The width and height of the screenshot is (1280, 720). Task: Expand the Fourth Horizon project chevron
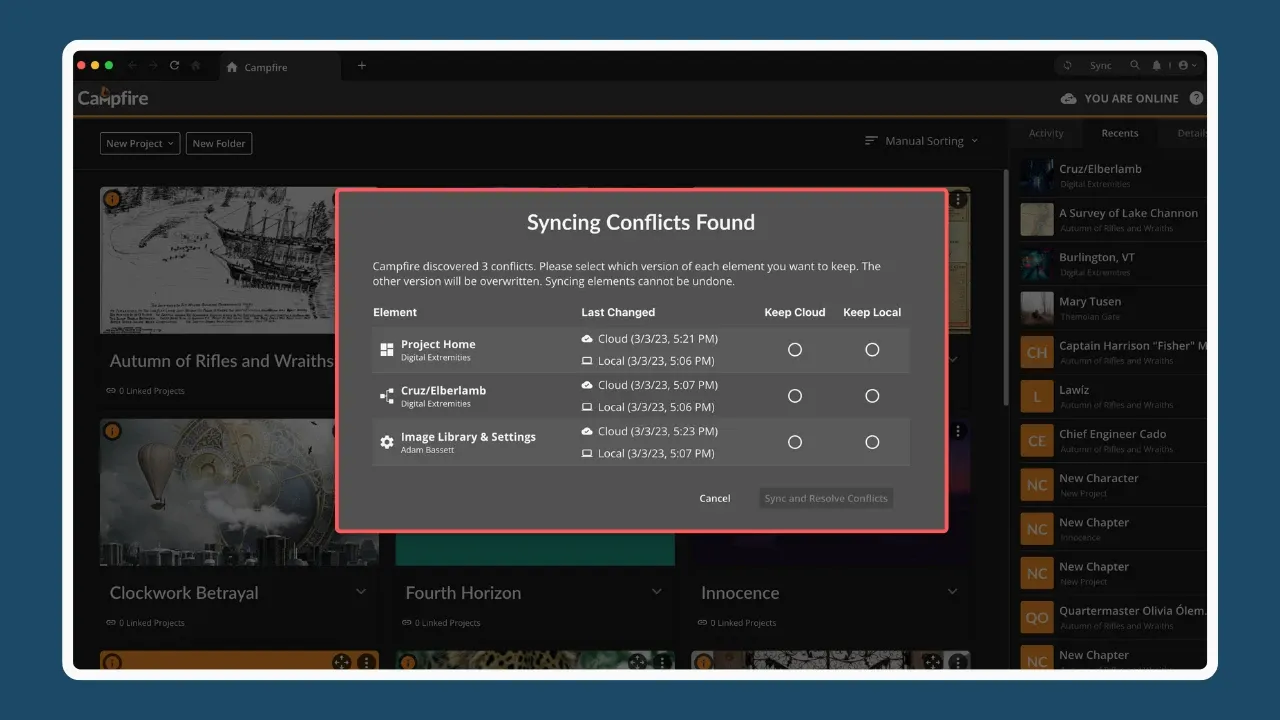click(x=657, y=592)
